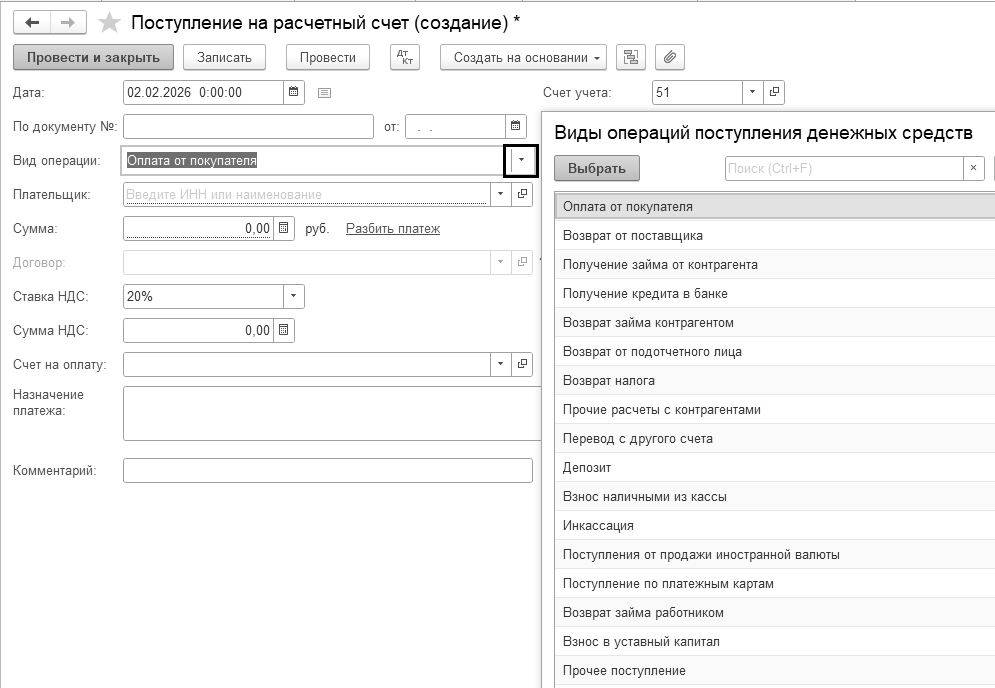Open document structure icon next to Создать на основании

(630, 57)
